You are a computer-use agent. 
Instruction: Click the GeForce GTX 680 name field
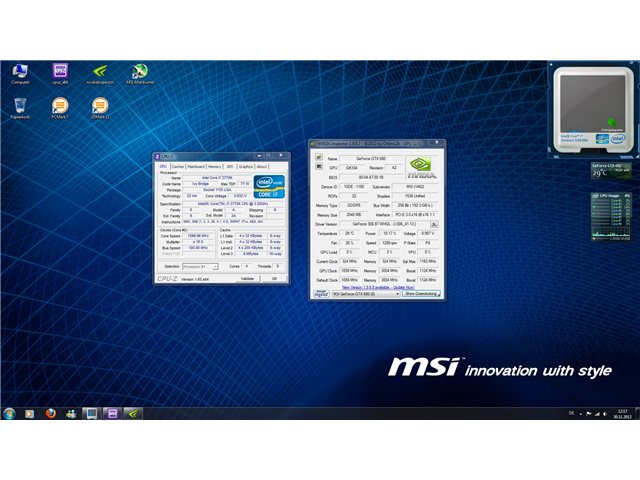click(371, 158)
